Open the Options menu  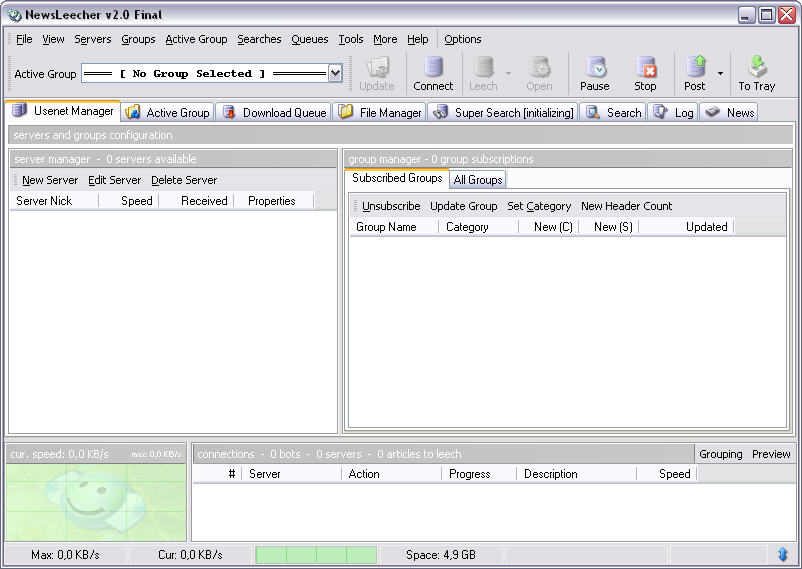[463, 39]
